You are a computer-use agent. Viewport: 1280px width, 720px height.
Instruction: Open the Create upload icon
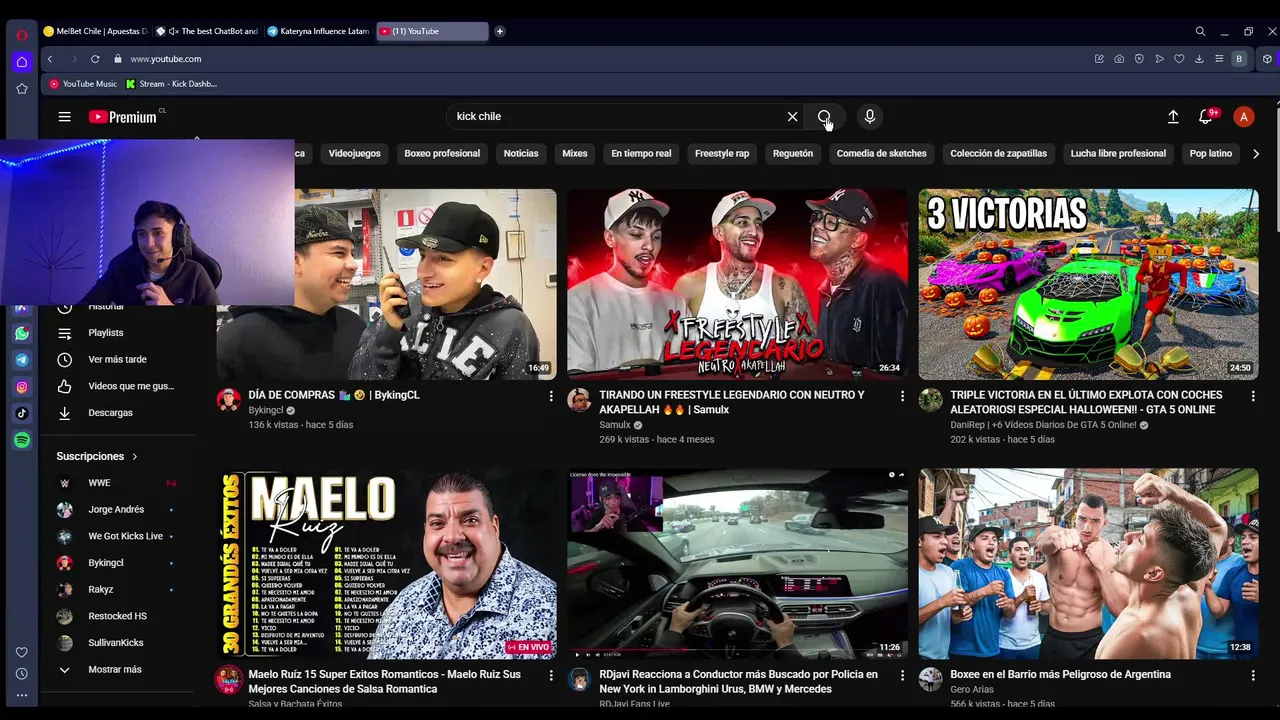(x=1173, y=117)
